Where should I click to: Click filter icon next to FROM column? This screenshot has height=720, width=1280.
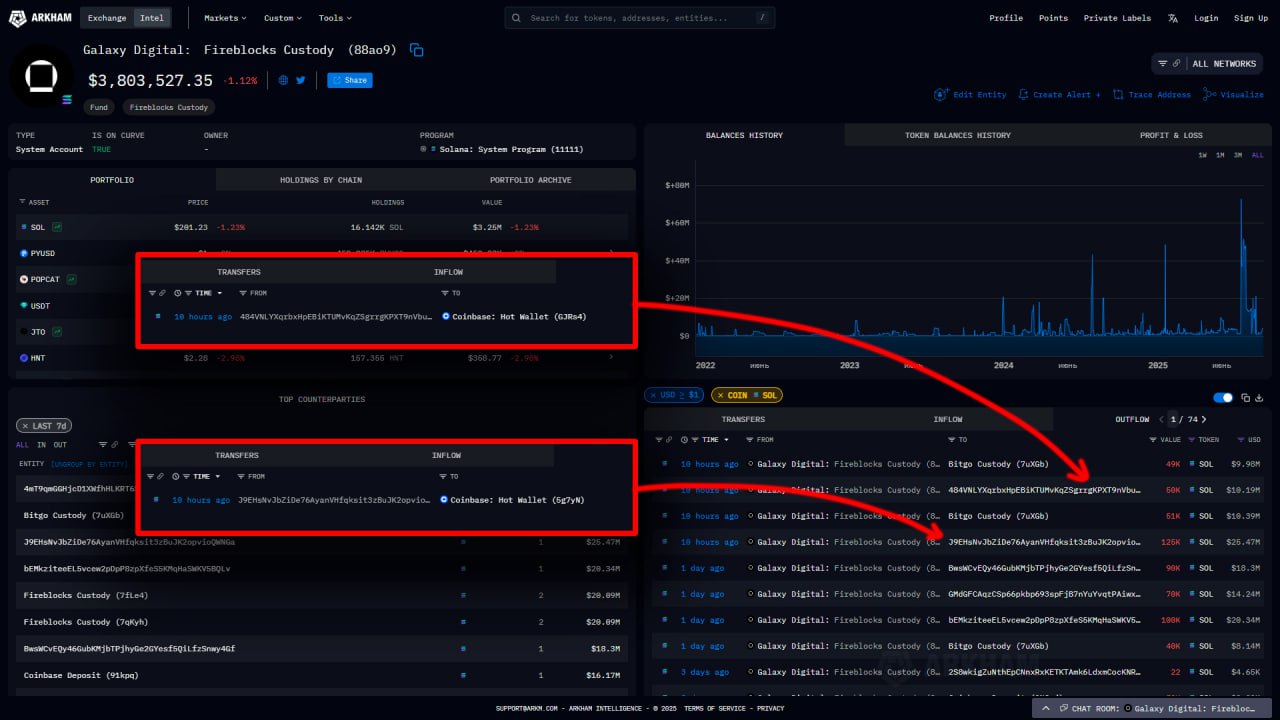click(x=751, y=439)
